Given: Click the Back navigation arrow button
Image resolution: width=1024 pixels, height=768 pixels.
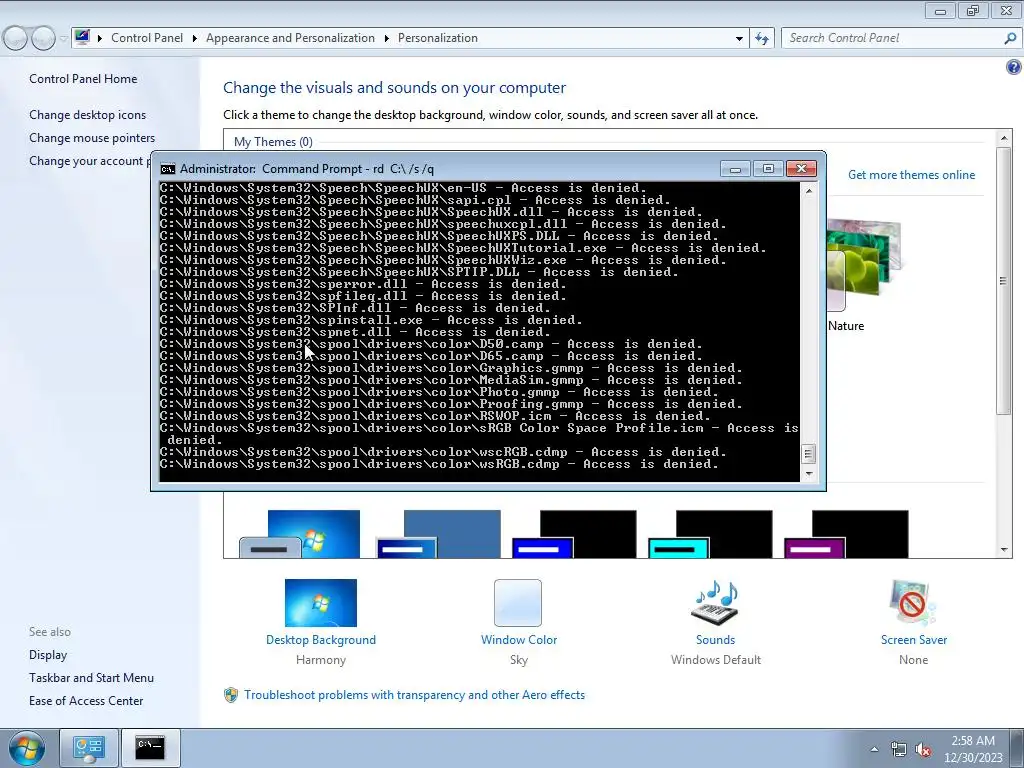Looking at the screenshot, I should click(16, 39).
